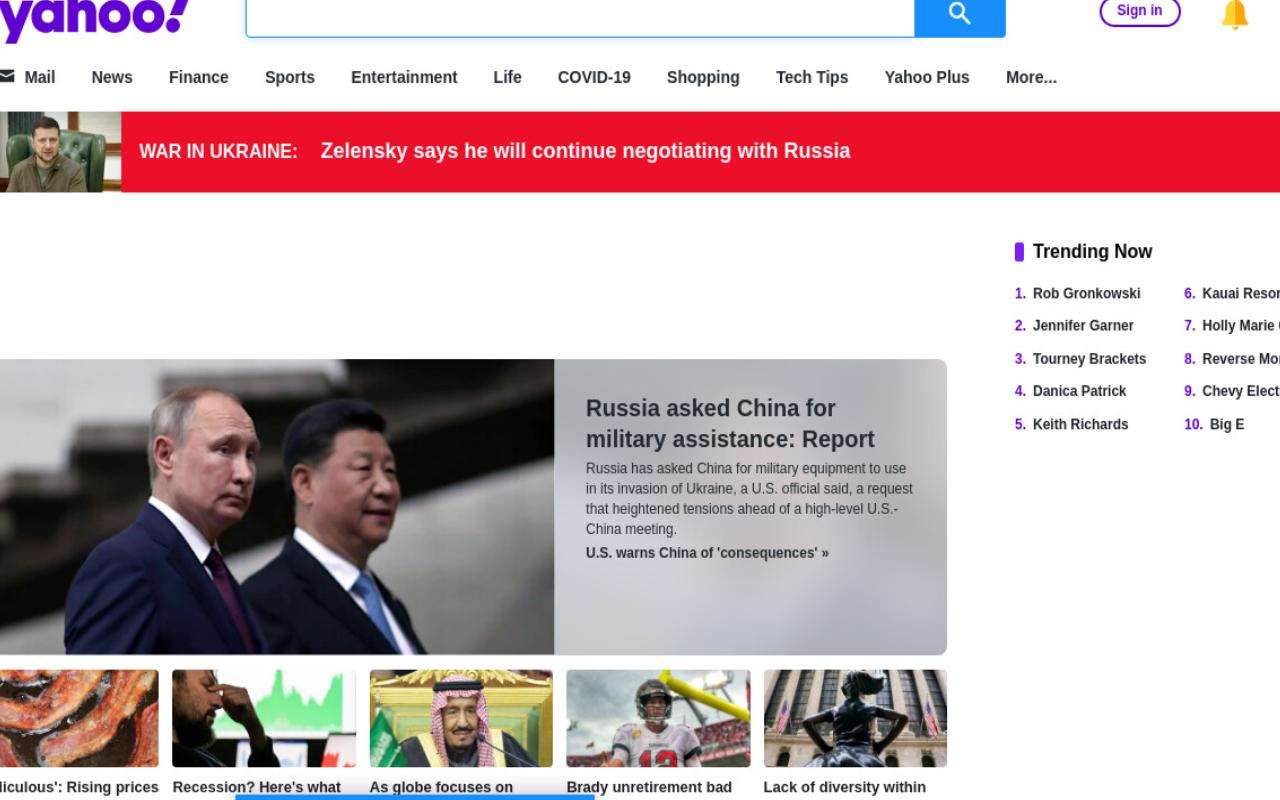Open the Life section
Image resolution: width=1280 pixels, height=800 pixels.
click(x=507, y=77)
